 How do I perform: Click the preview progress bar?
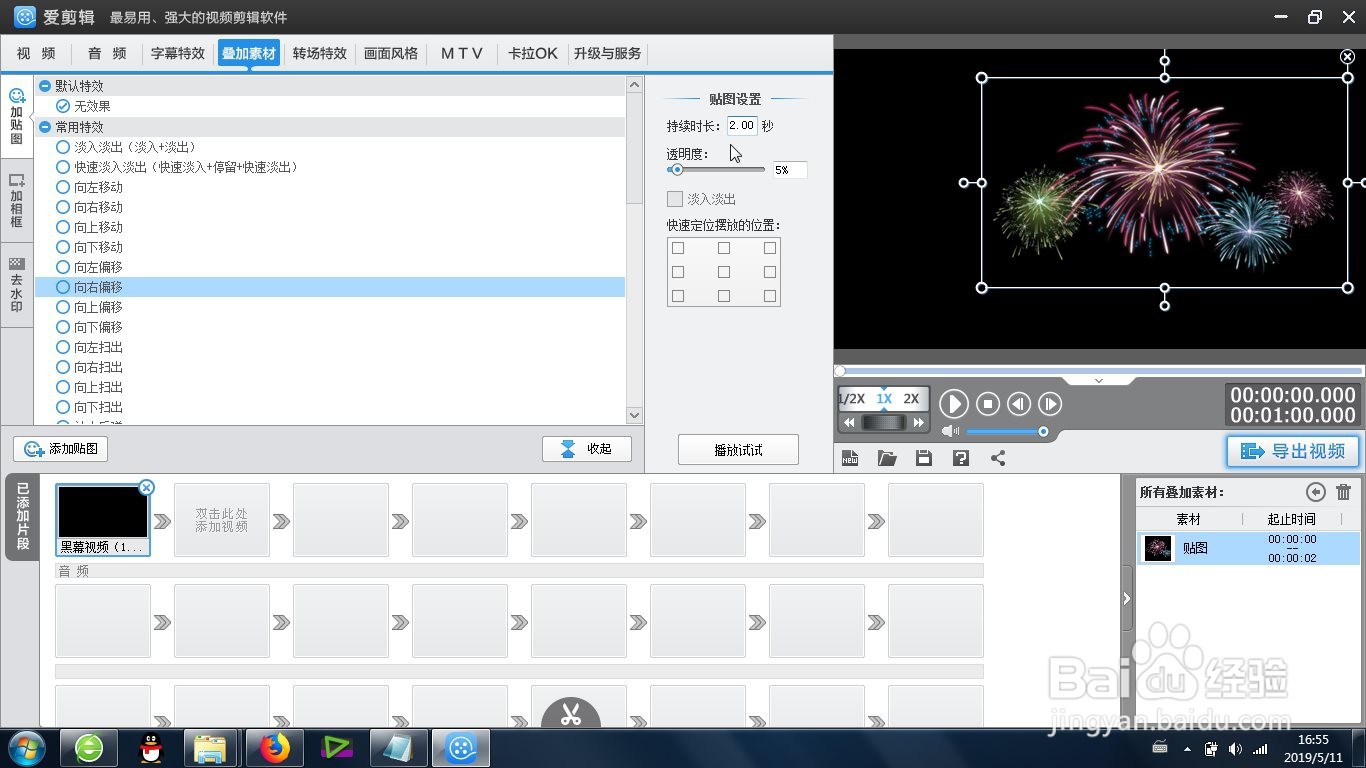(x=1099, y=371)
